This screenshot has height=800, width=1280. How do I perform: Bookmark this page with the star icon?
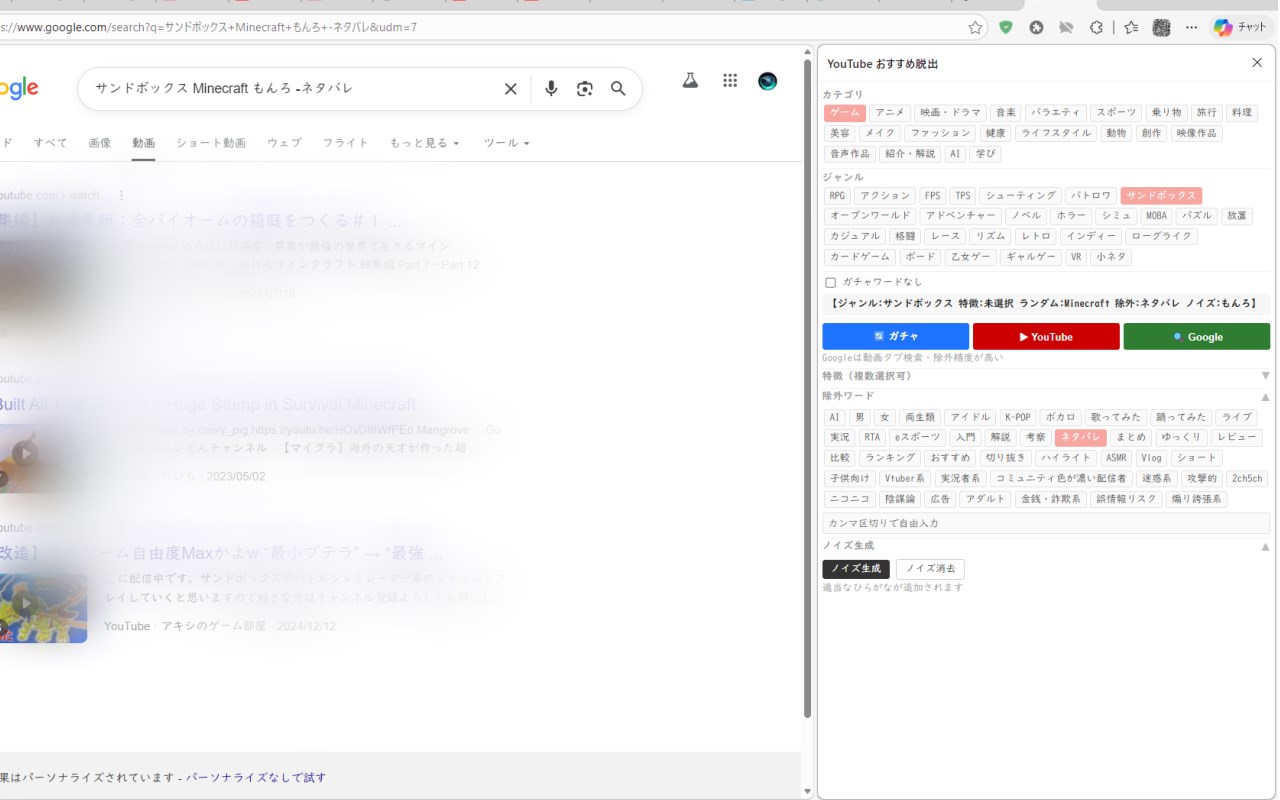click(x=975, y=28)
